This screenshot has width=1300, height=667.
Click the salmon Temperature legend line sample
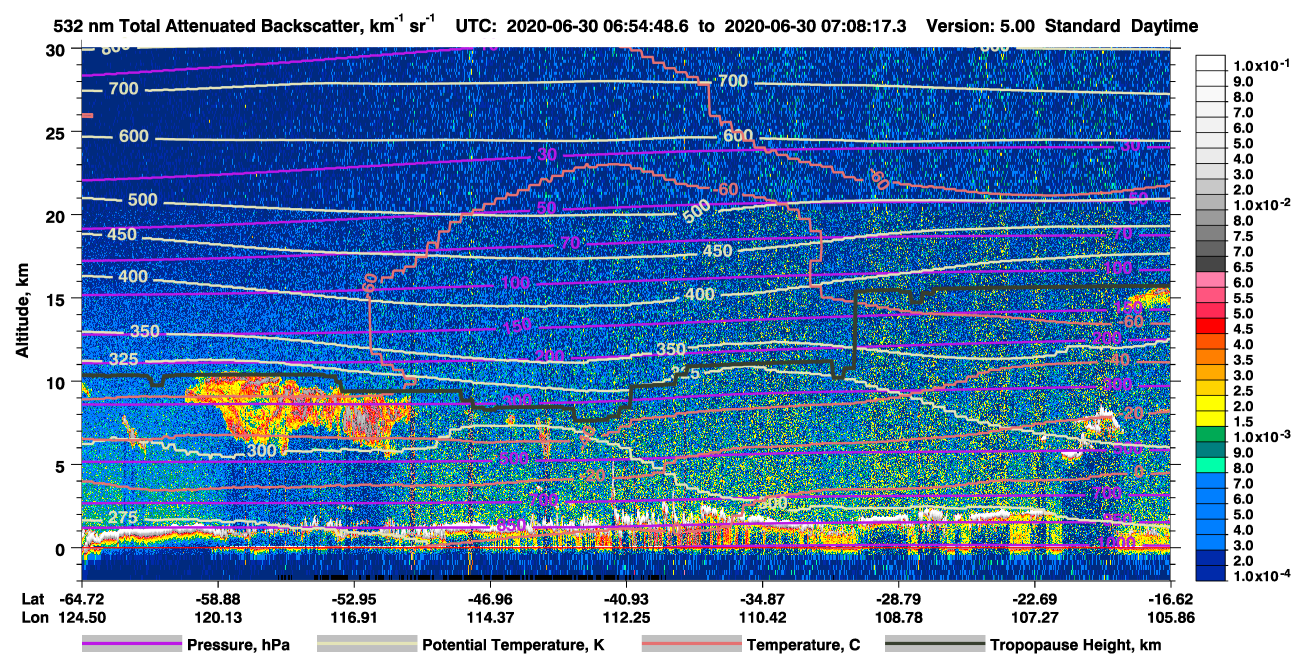tap(691, 645)
